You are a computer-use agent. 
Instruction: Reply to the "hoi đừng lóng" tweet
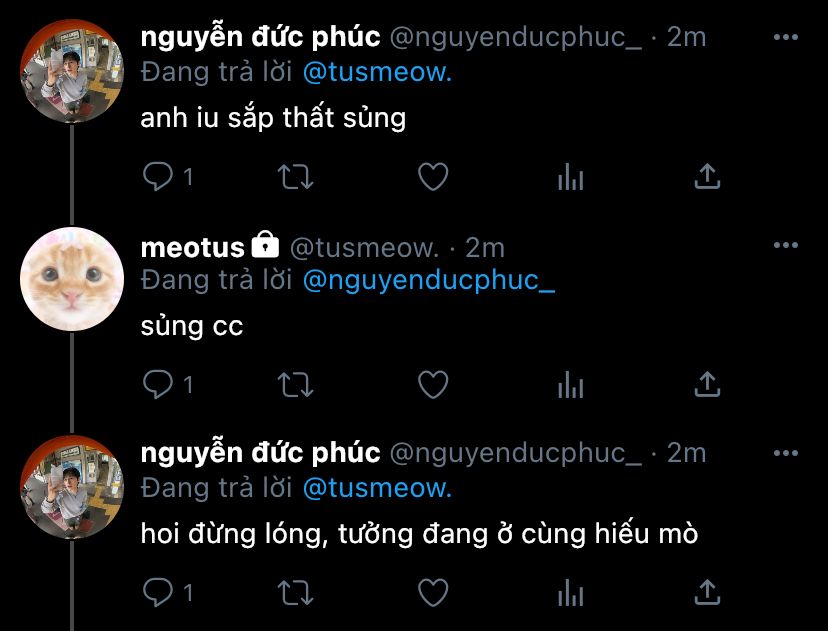(158, 593)
